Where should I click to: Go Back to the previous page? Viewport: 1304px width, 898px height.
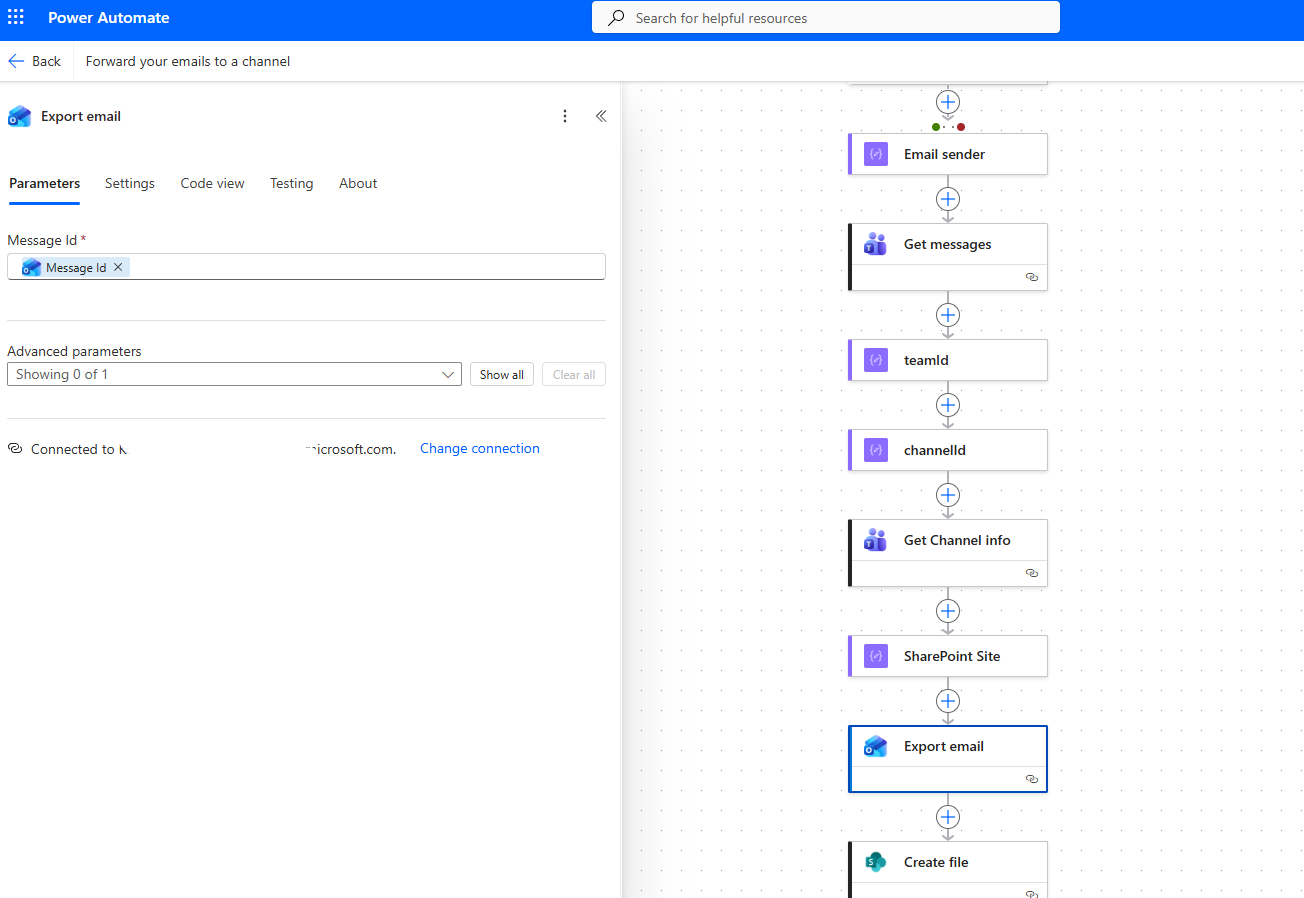tap(35, 61)
